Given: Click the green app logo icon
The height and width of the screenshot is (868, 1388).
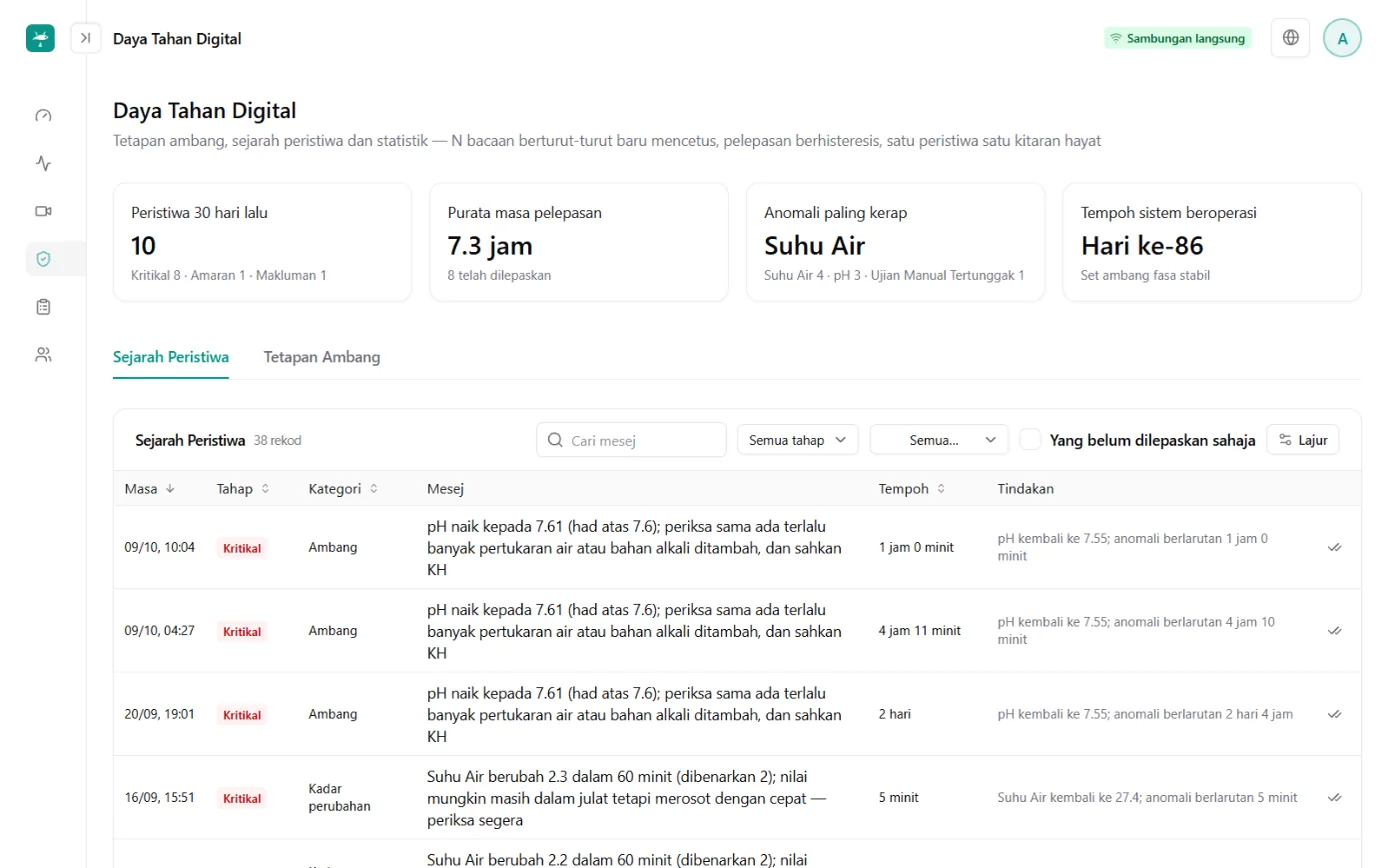Looking at the screenshot, I should coord(40,38).
